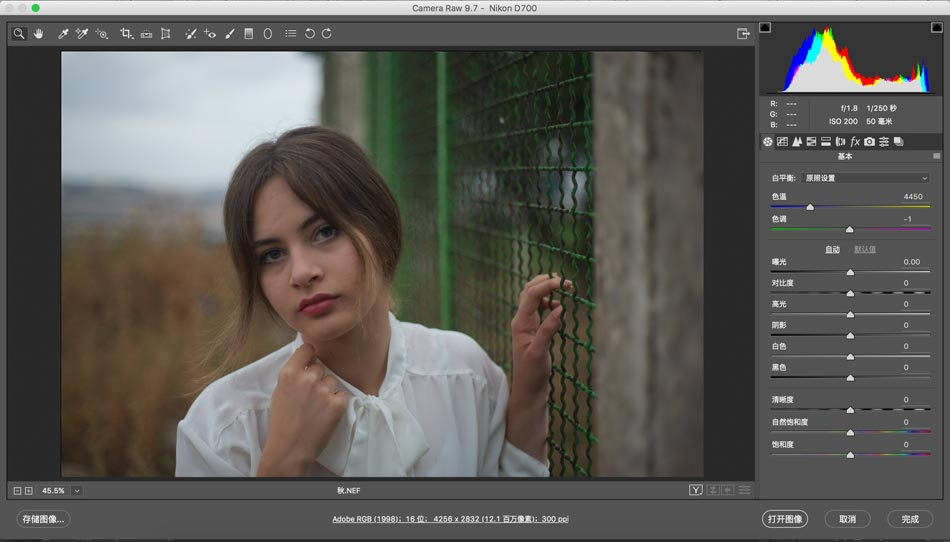950x542 pixels.
Task: Select the Hand tool
Action: click(39, 34)
